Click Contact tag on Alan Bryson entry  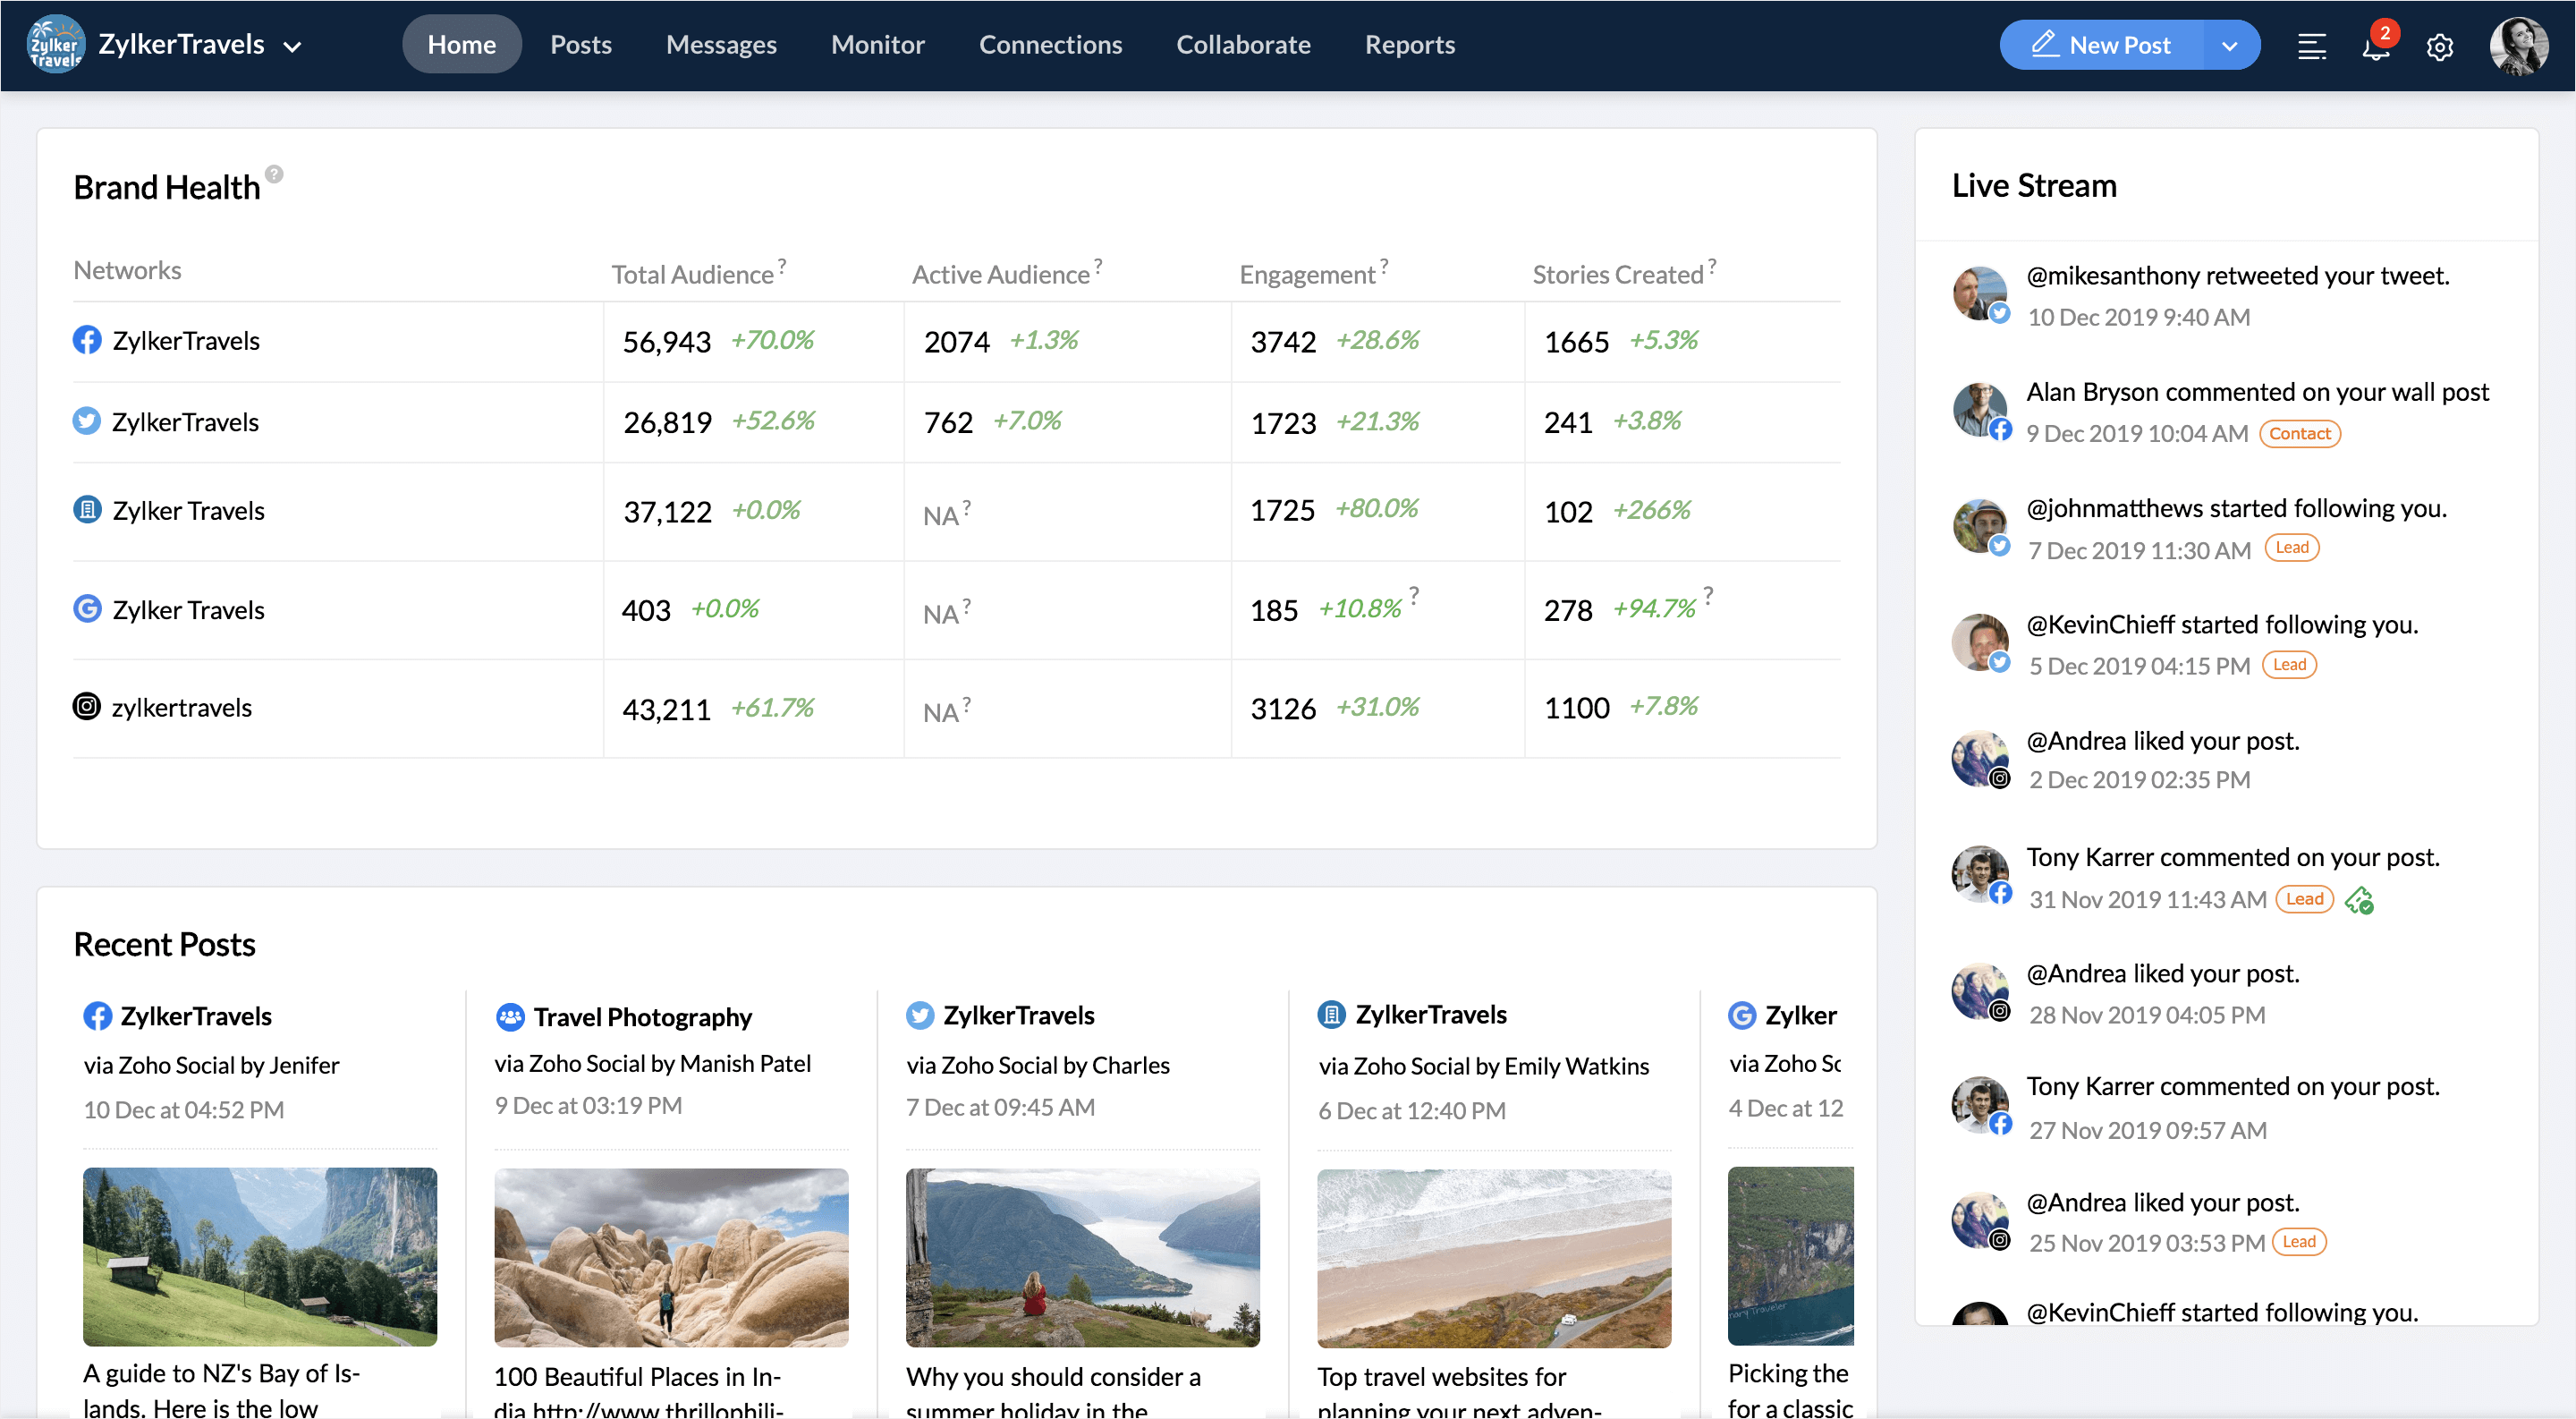[2299, 433]
